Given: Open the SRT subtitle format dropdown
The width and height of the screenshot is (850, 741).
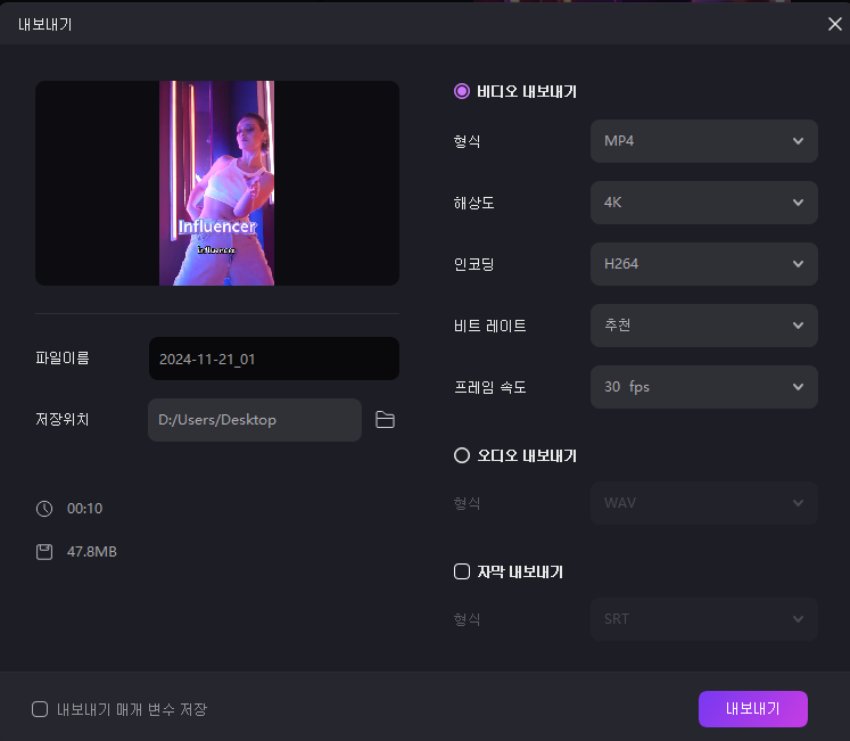Looking at the screenshot, I should point(703,619).
